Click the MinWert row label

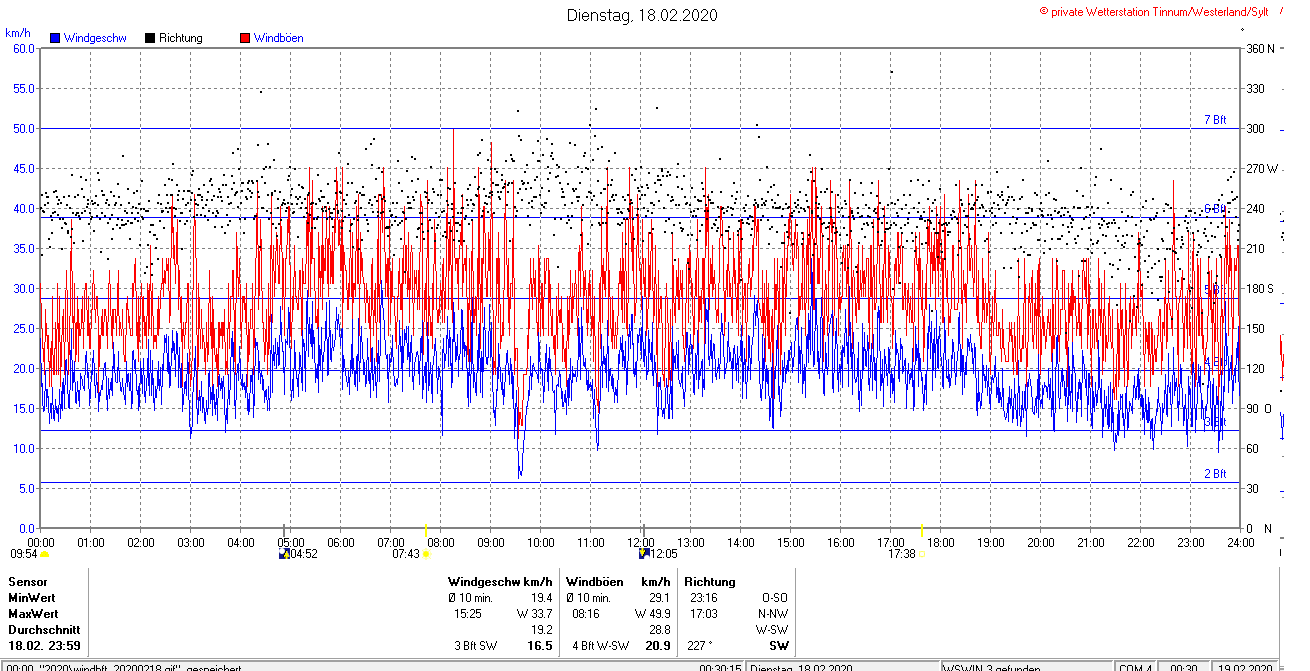33,598
